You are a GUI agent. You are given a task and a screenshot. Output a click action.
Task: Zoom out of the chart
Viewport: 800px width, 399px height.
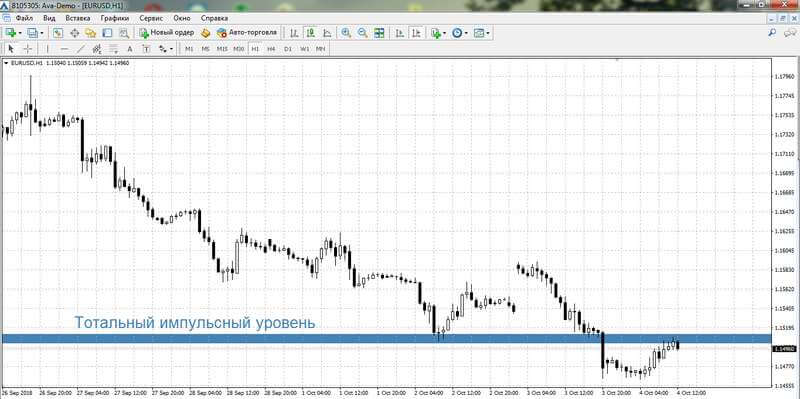[x=363, y=33]
